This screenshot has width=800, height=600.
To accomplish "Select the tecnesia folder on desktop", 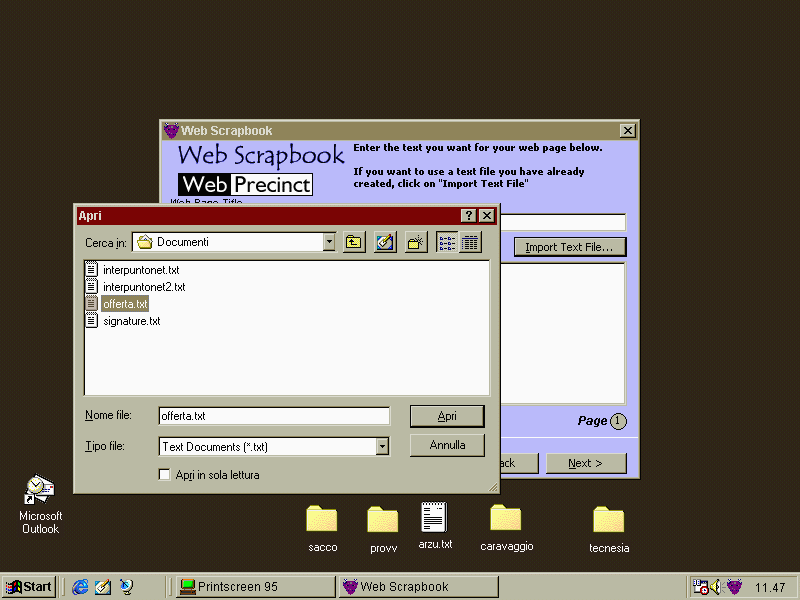I will (609, 530).
